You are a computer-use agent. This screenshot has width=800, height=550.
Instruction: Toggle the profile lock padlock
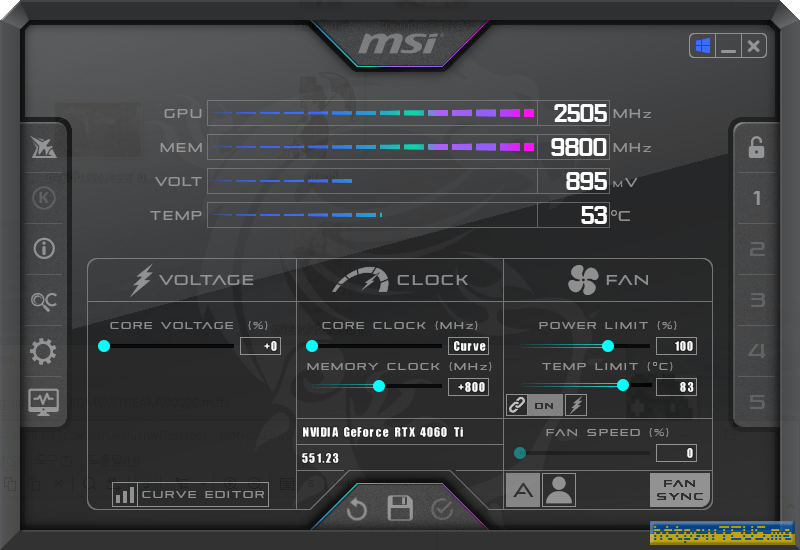tap(756, 148)
